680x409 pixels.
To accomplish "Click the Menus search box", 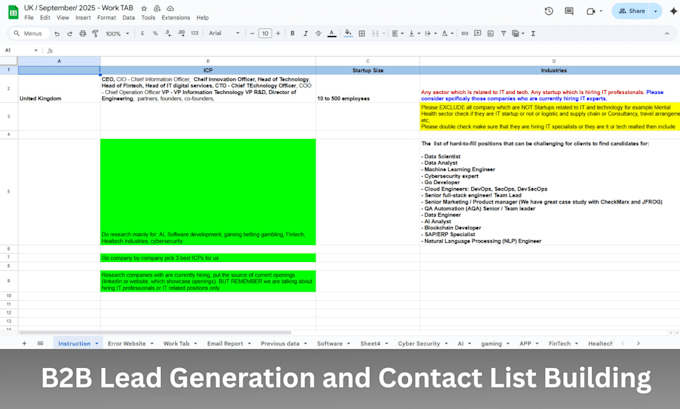I will (29, 33).
